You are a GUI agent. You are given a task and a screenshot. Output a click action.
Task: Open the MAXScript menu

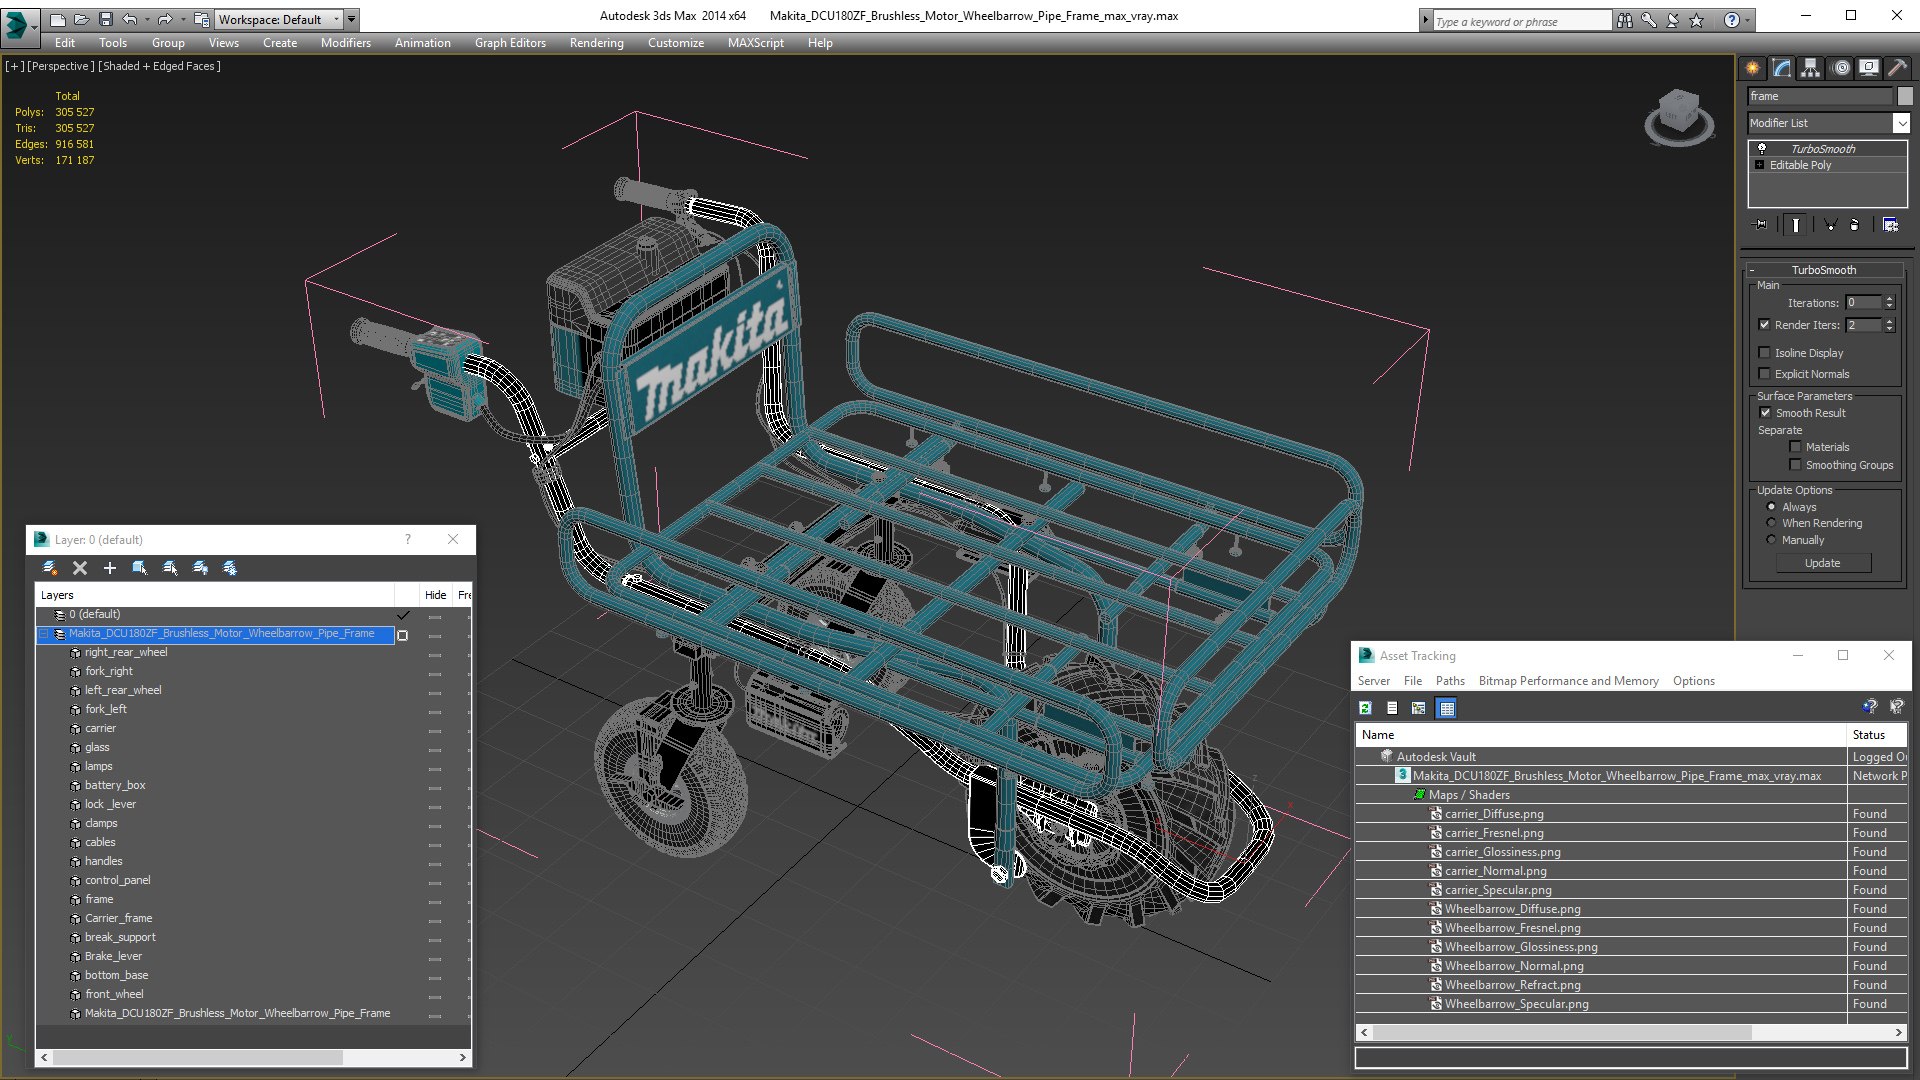[x=755, y=43]
